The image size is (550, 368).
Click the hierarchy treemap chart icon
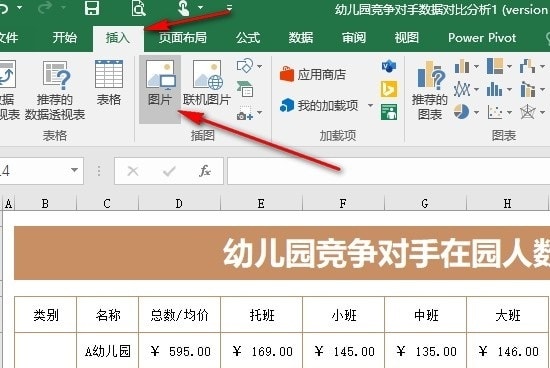(495, 66)
